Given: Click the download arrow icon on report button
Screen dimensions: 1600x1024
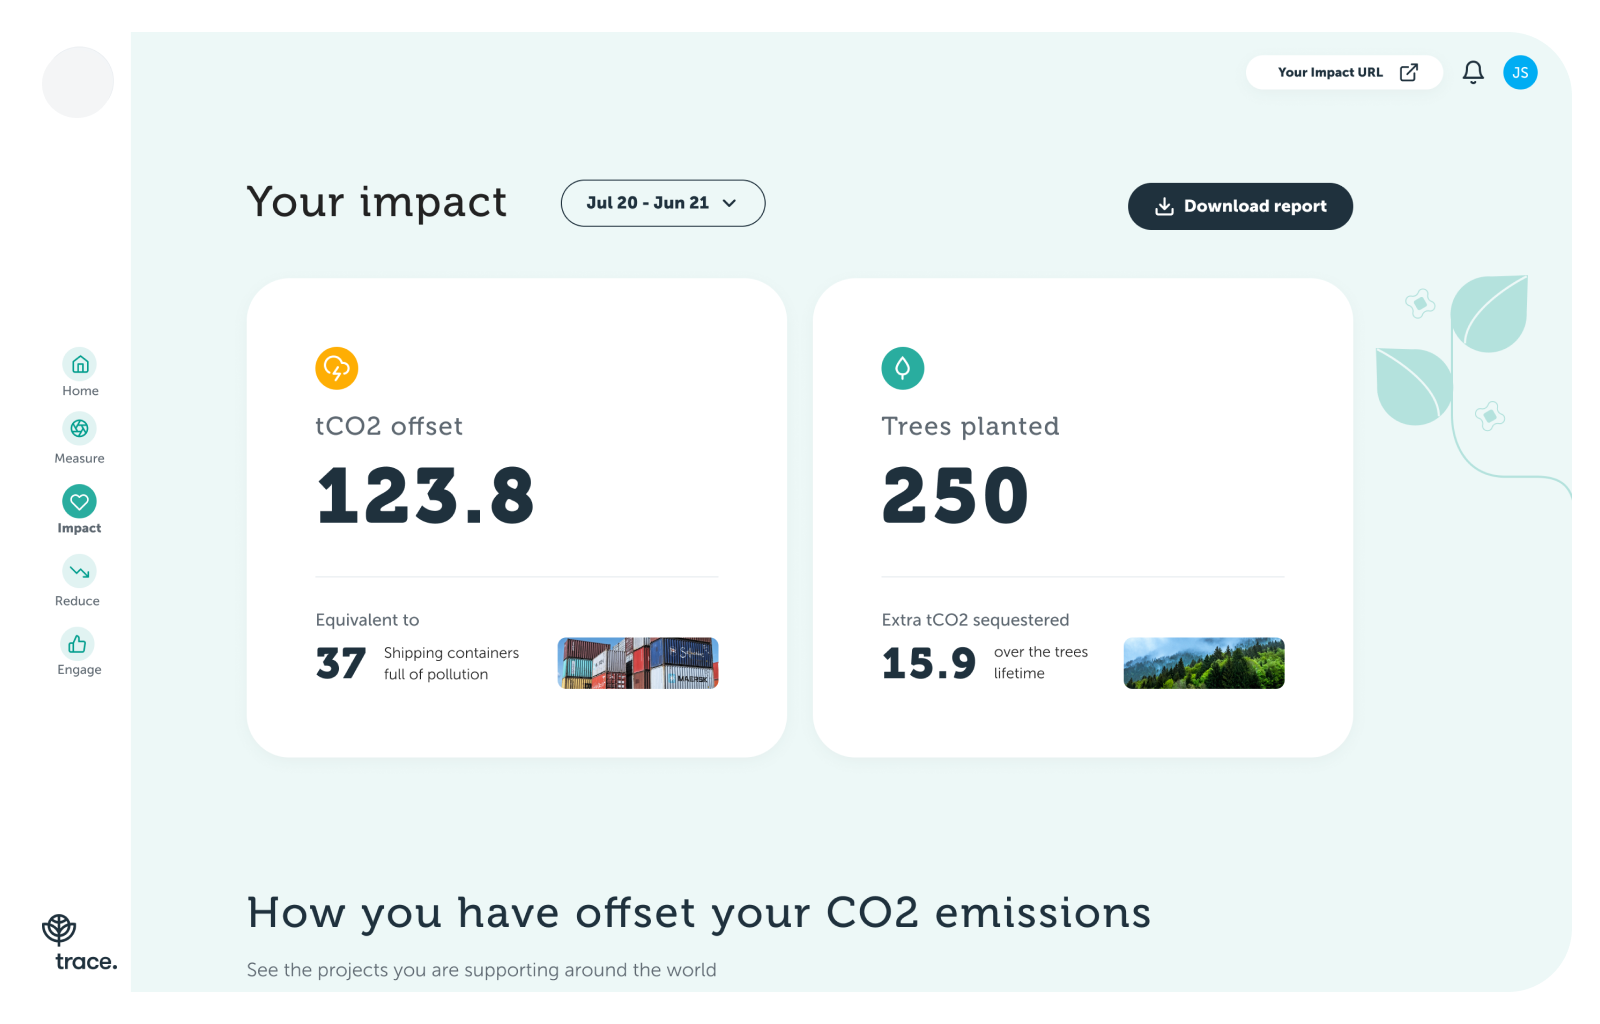Looking at the screenshot, I should pyautogui.click(x=1165, y=206).
